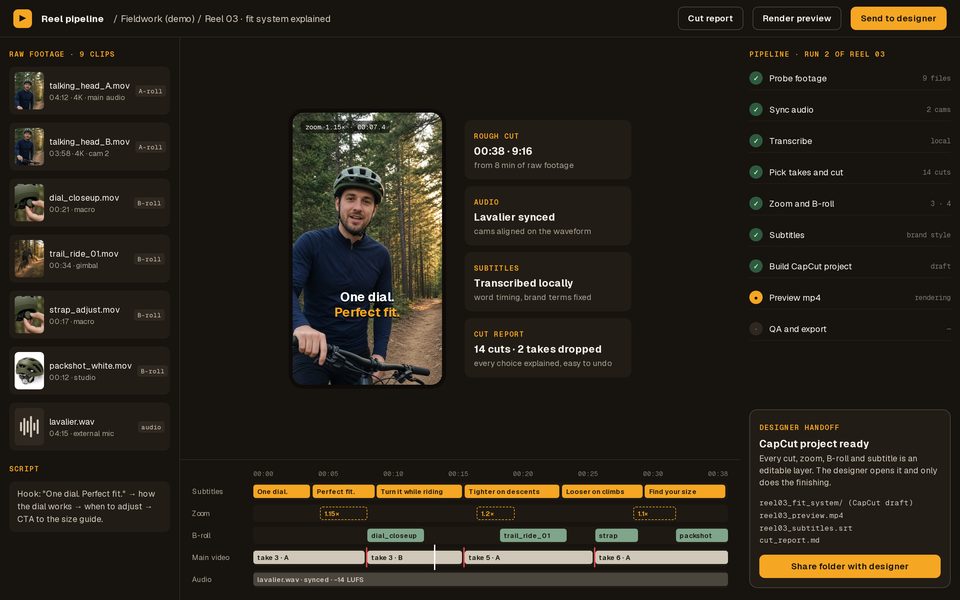Click the Probe footage check icon
This screenshot has width=960, height=600.
(x=756, y=78)
